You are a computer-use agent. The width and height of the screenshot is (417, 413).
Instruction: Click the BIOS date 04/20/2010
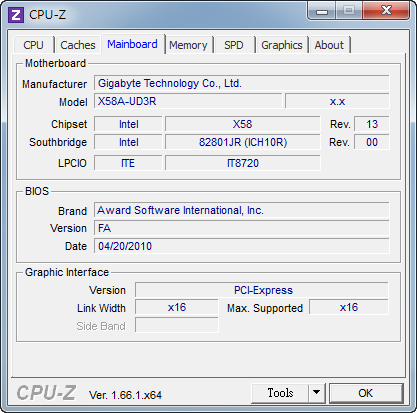point(242,246)
